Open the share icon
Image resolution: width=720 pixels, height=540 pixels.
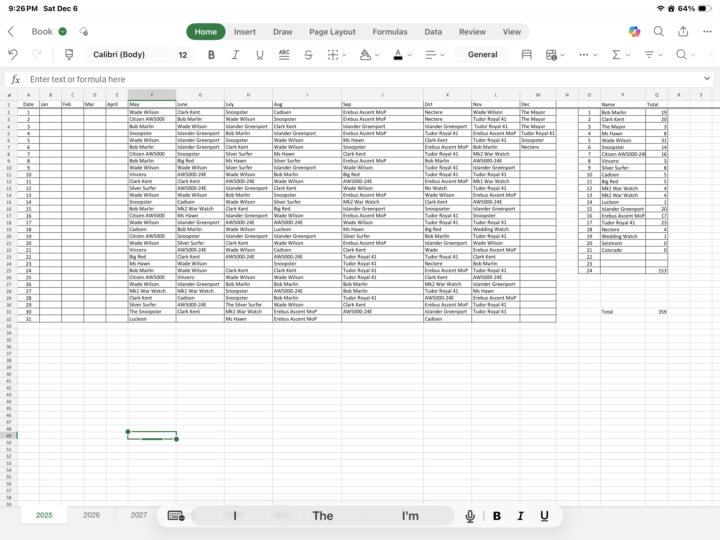pyautogui.click(x=683, y=31)
